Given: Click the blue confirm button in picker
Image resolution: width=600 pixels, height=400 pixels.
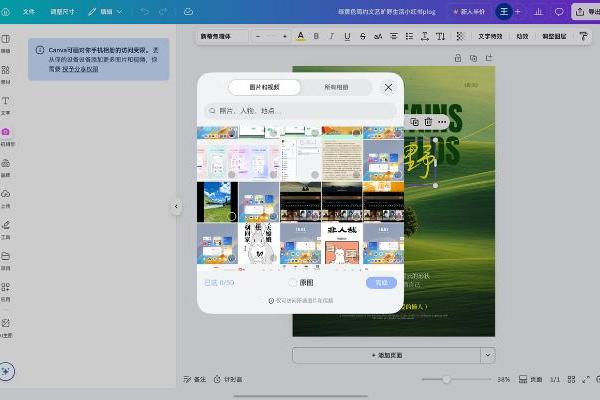Looking at the screenshot, I should point(381,283).
